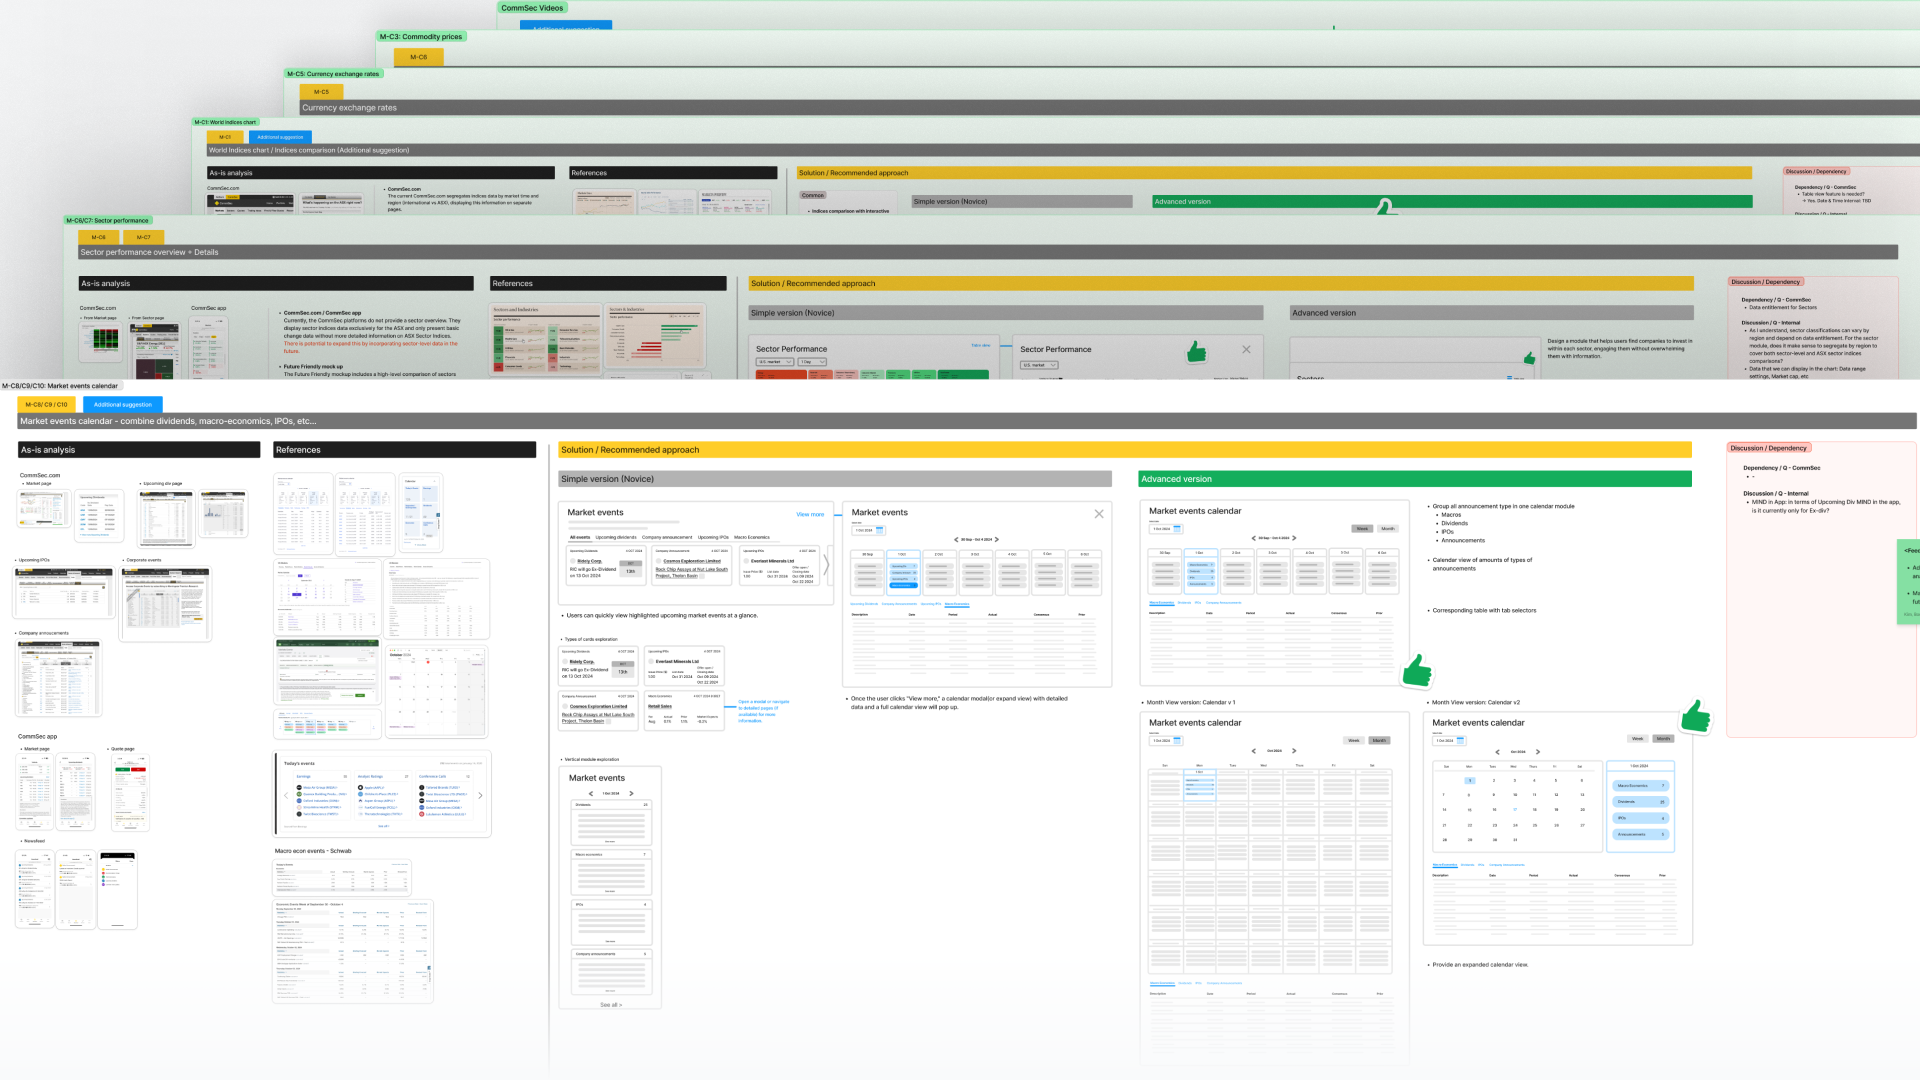The image size is (1920, 1080).
Task: Open U.S. market dropdown in Sector Performance
Action: 775,362
